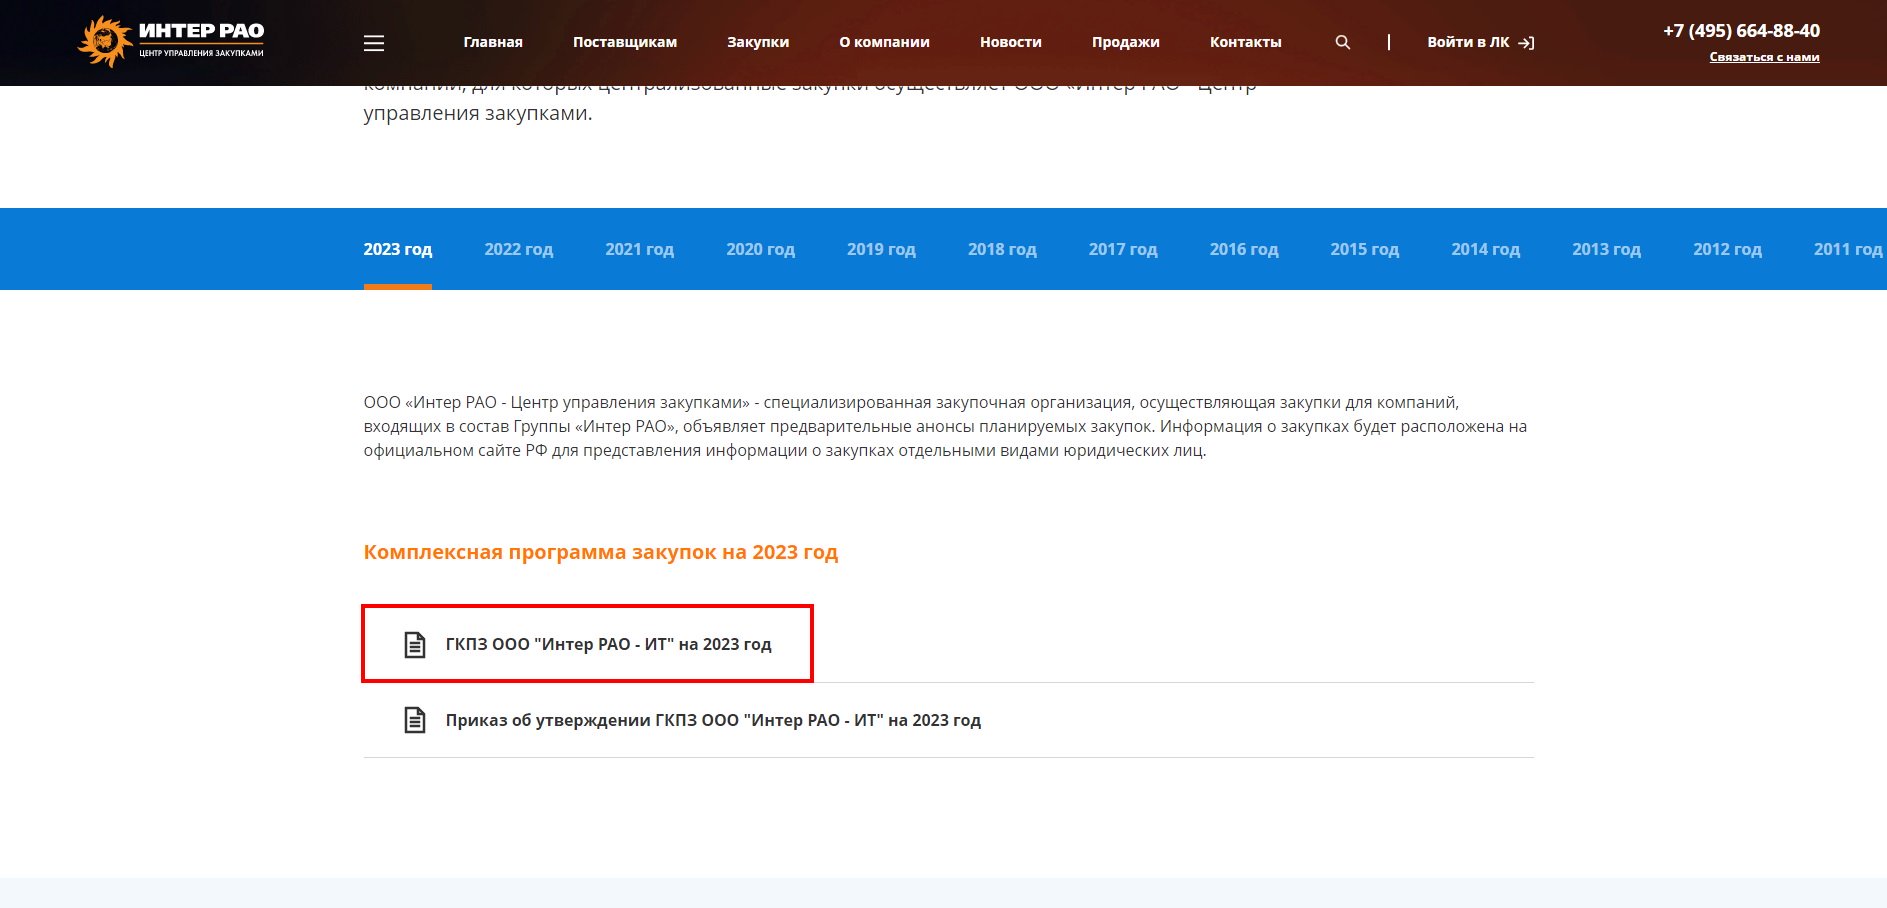The image size is (1887, 908).
Task: Click the phone number +7 (495) 664-88-40
Action: (1741, 31)
